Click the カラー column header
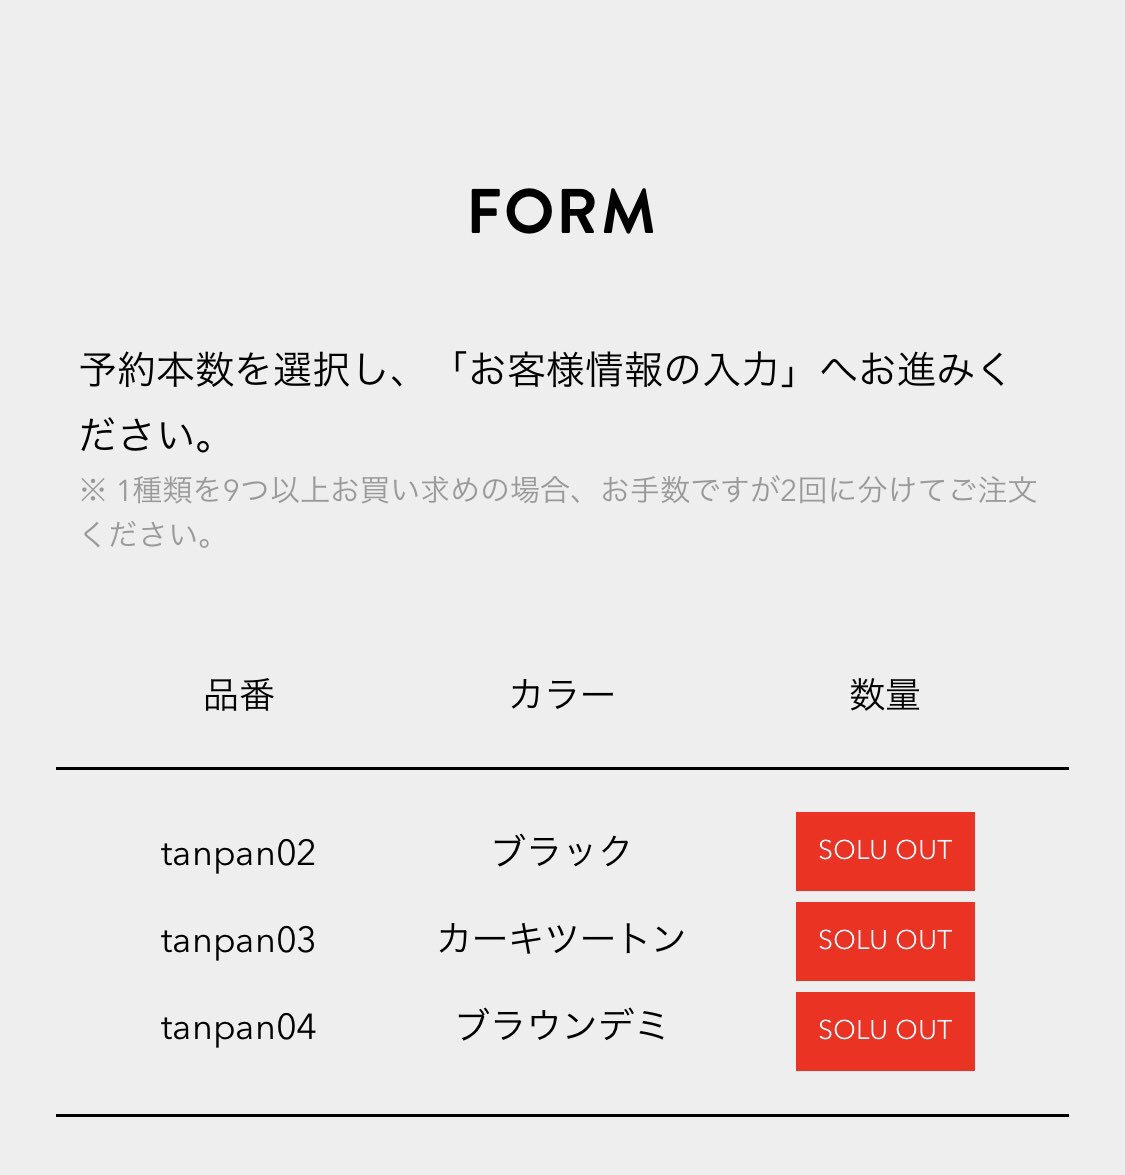This screenshot has height=1175, width=1125. pos(562,695)
